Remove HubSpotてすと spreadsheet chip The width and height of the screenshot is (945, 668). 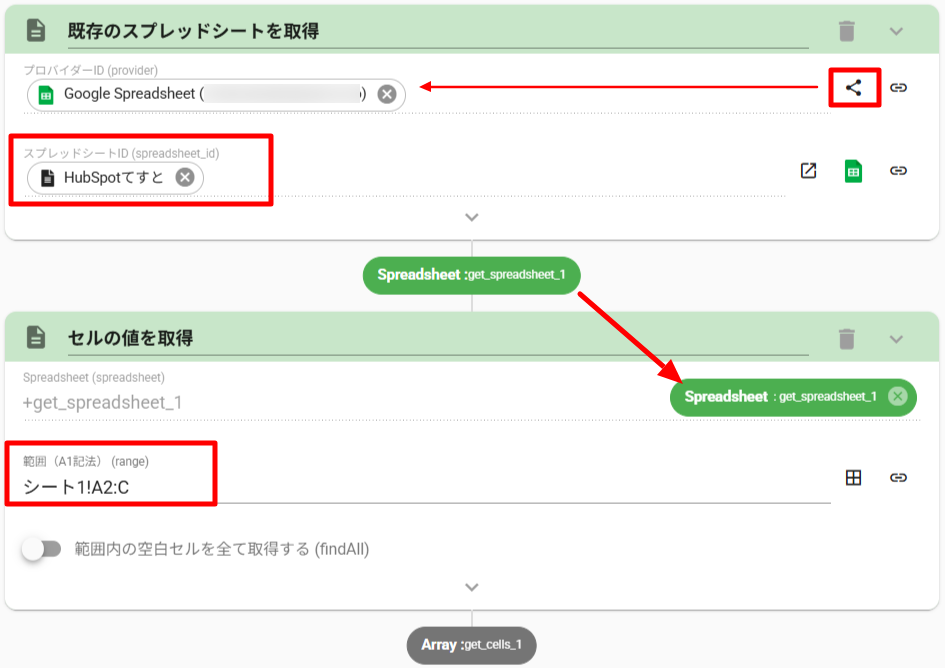pyautogui.click(x=185, y=178)
